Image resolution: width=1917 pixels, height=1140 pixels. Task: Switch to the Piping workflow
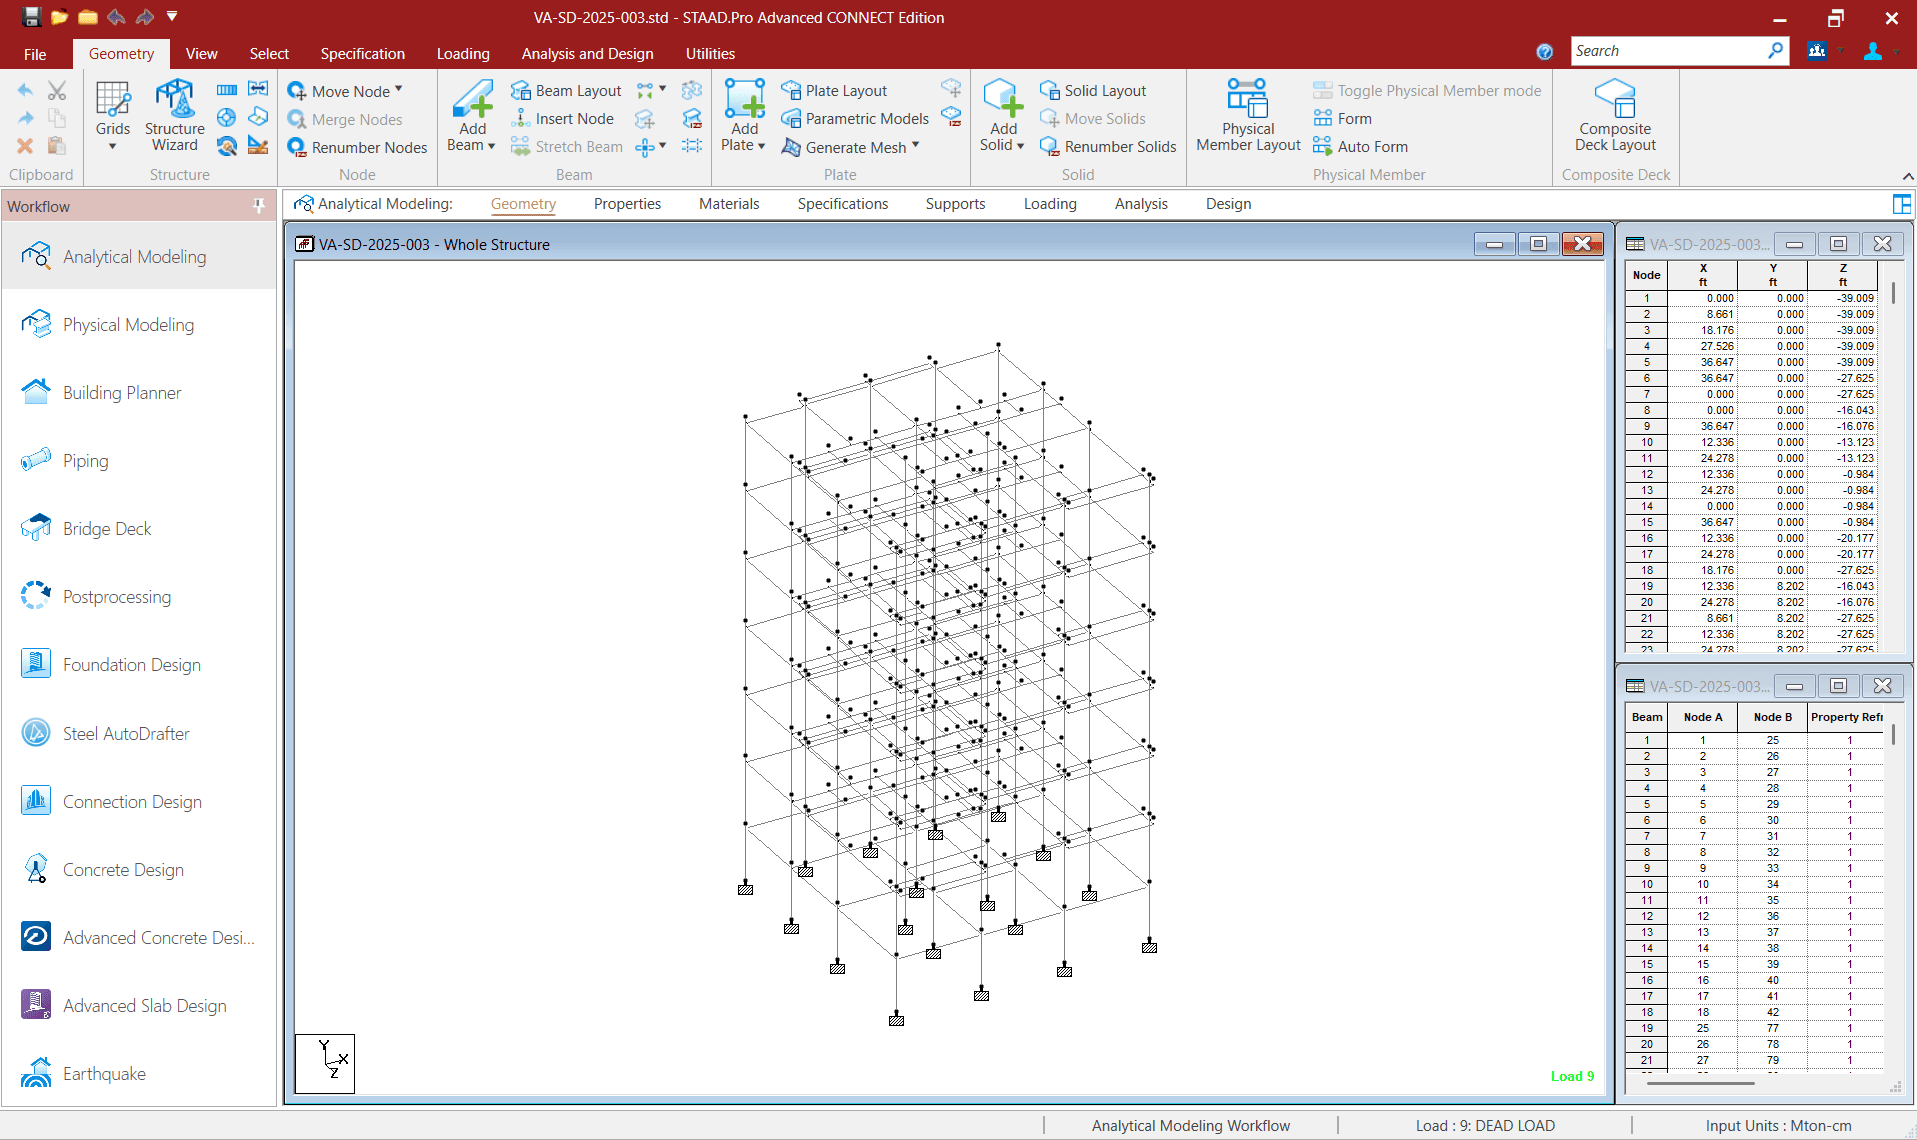(x=139, y=461)
